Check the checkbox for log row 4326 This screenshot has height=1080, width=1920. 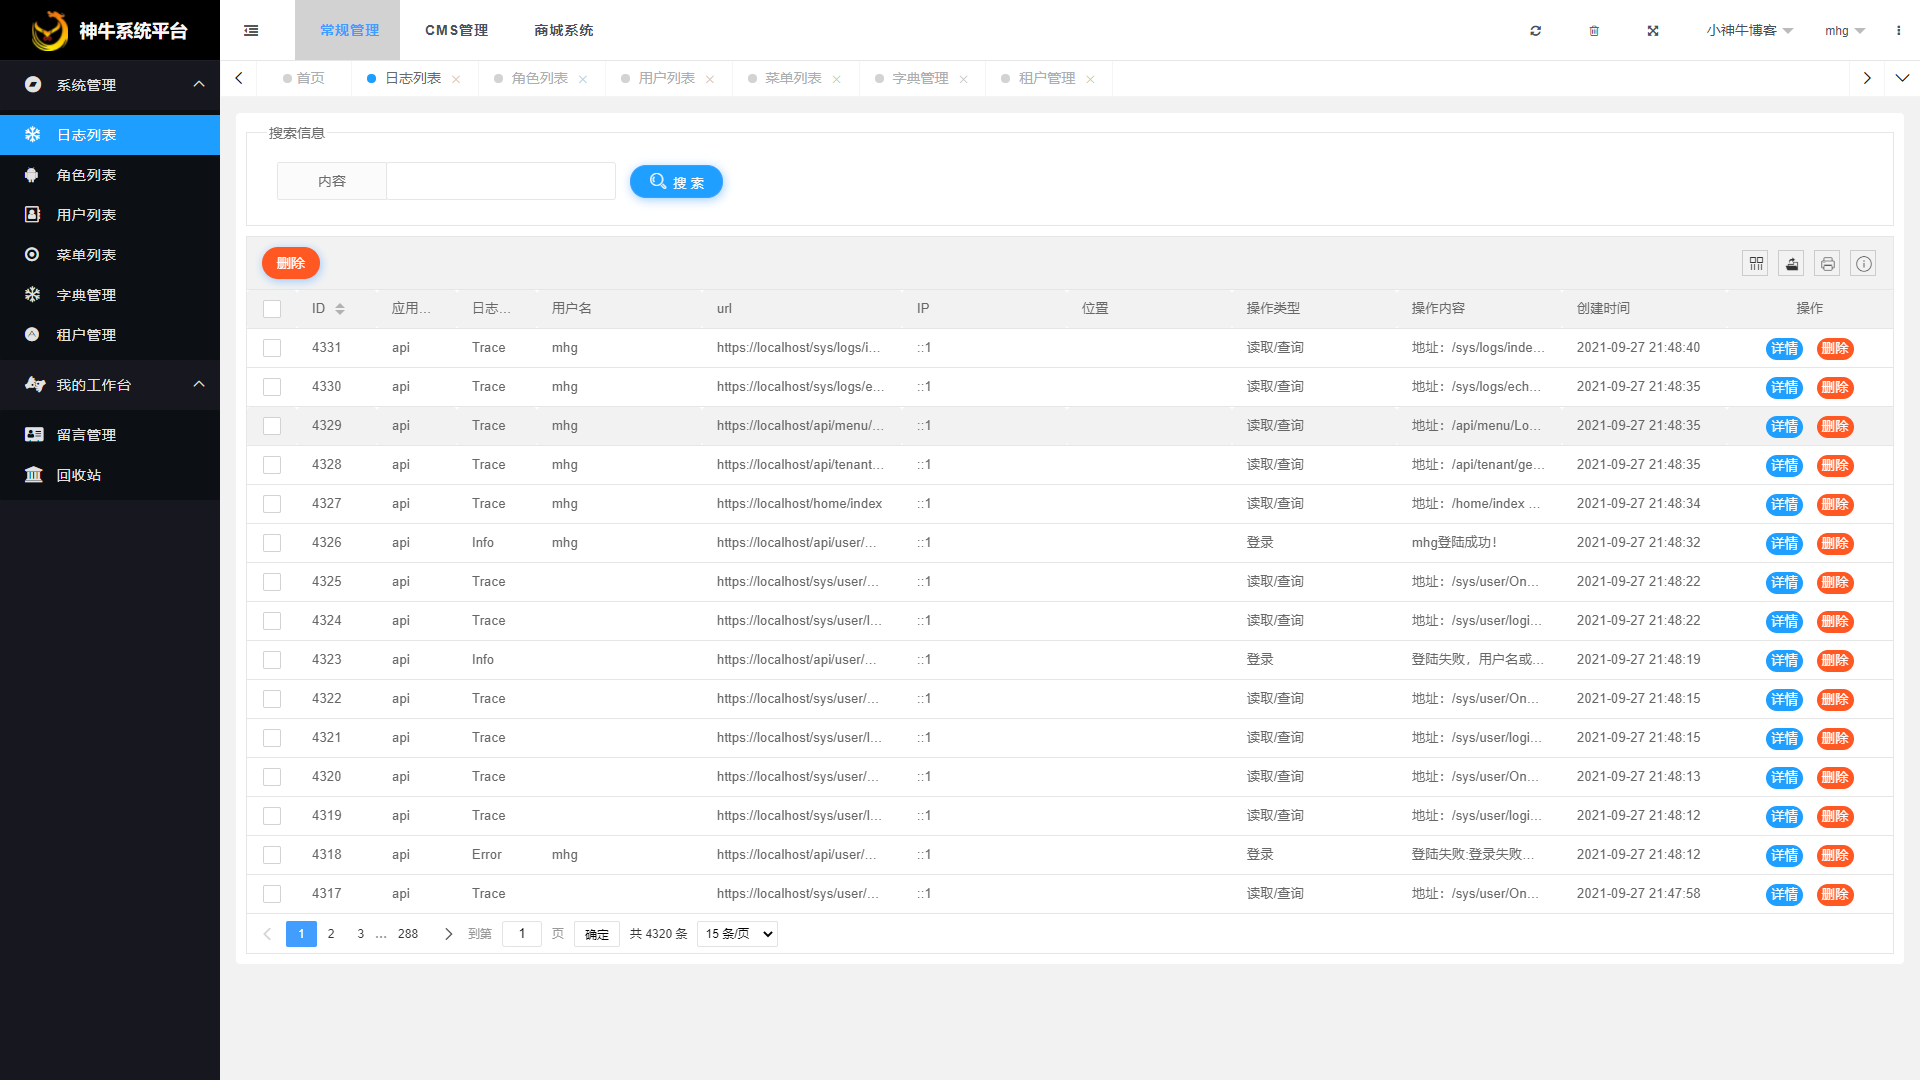[x=271, y=542]
